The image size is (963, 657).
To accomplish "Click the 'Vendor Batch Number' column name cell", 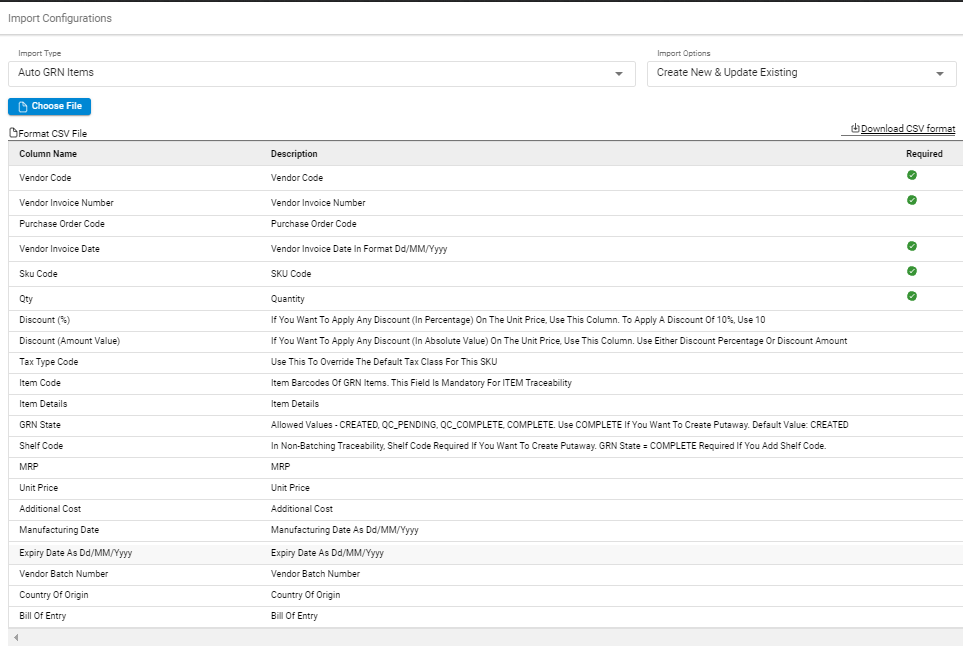I will tap(63, 573).
